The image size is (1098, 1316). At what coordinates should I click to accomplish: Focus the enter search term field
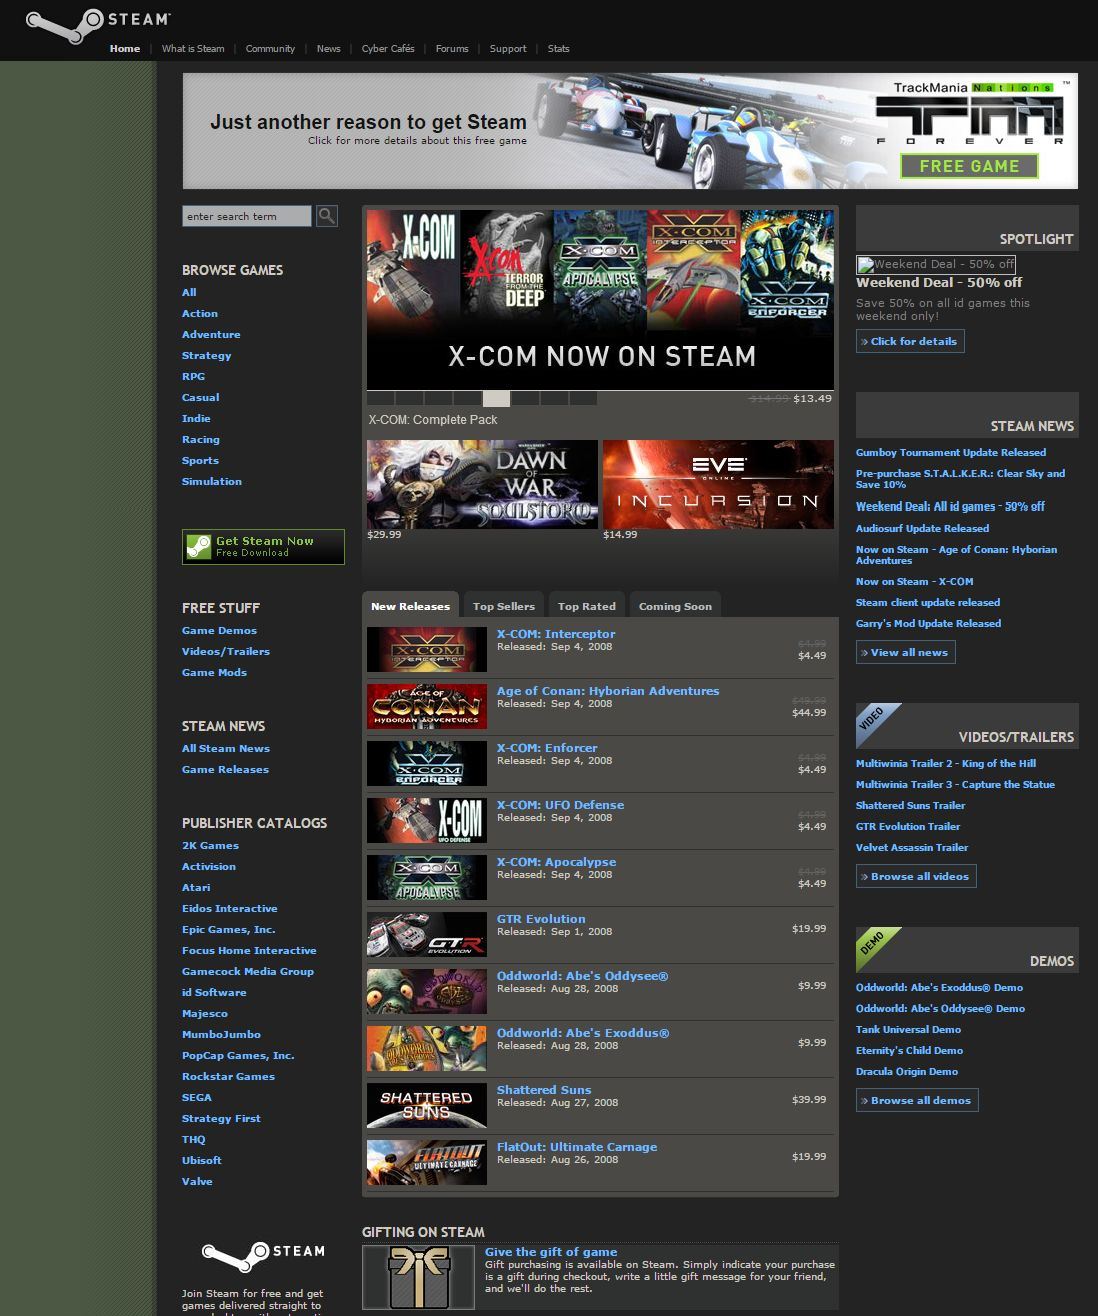click(x=247, y=216)
